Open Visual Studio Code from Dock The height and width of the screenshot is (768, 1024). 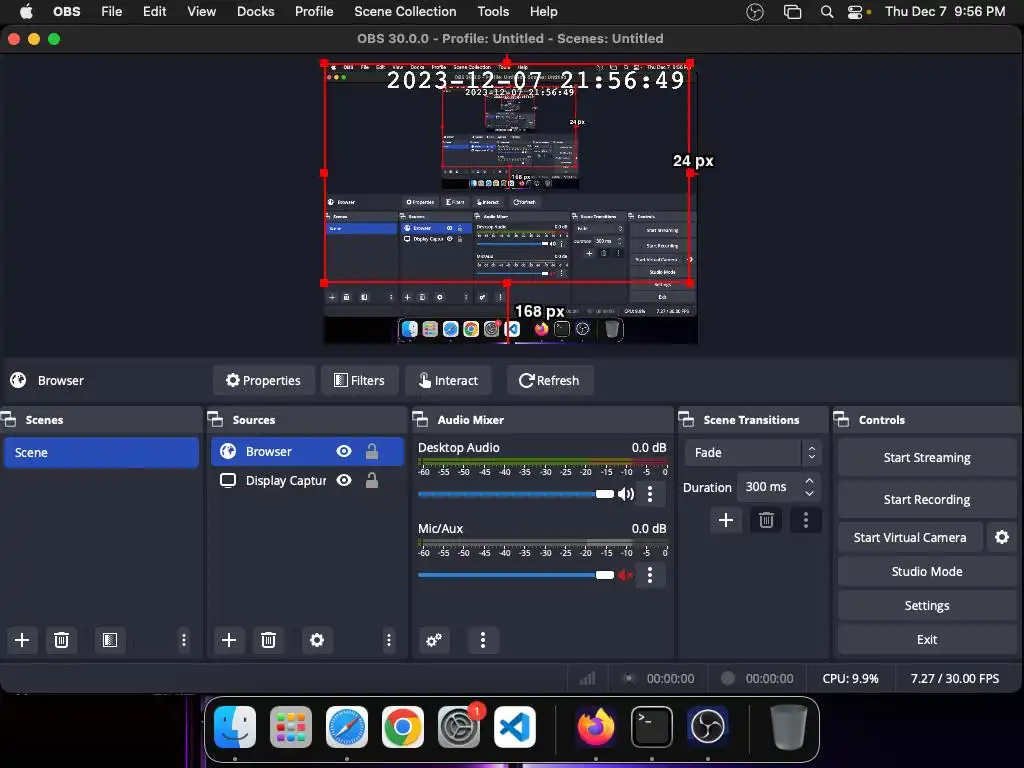click(x=515, y=726)
